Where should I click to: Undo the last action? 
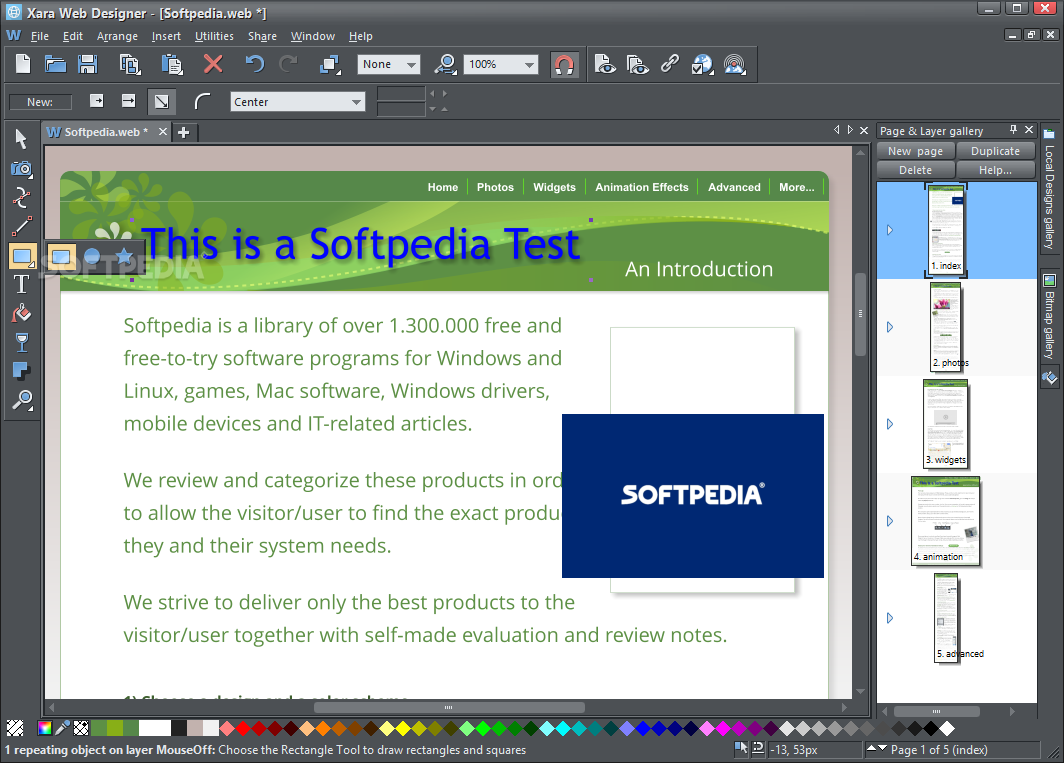point(254,64)
